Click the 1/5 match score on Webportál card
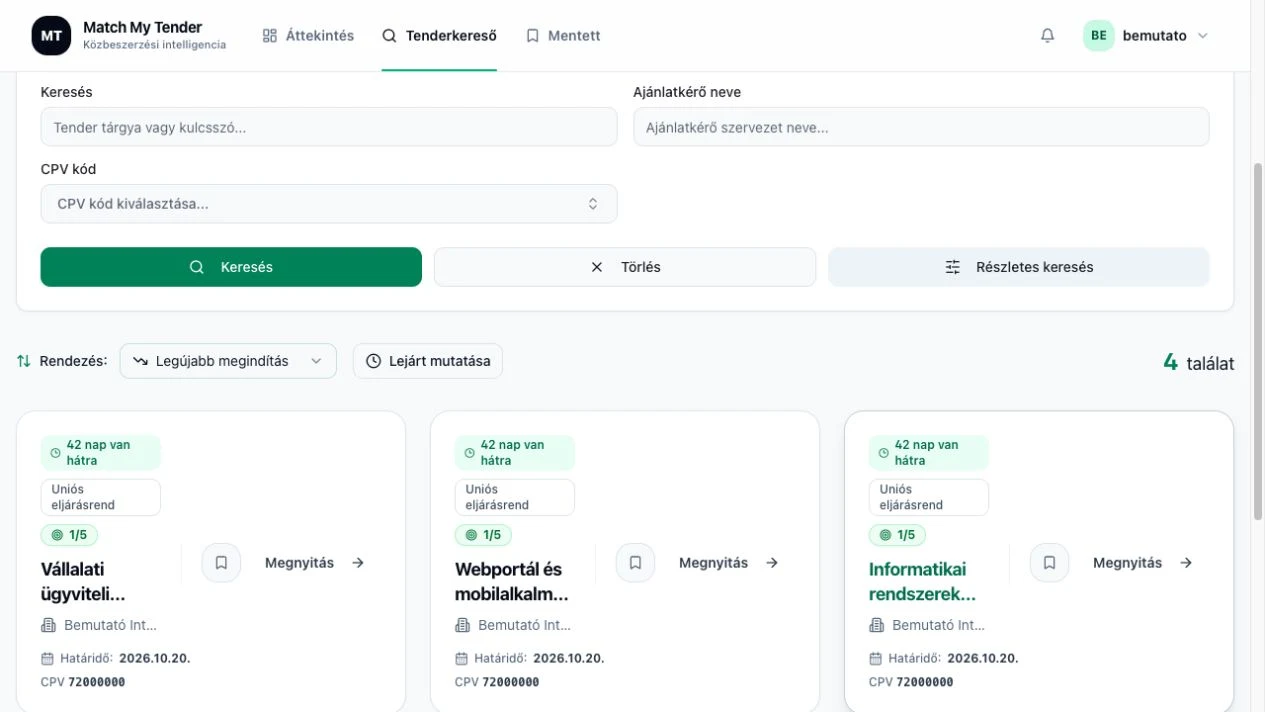1265x712 pixels. (483, 535)
